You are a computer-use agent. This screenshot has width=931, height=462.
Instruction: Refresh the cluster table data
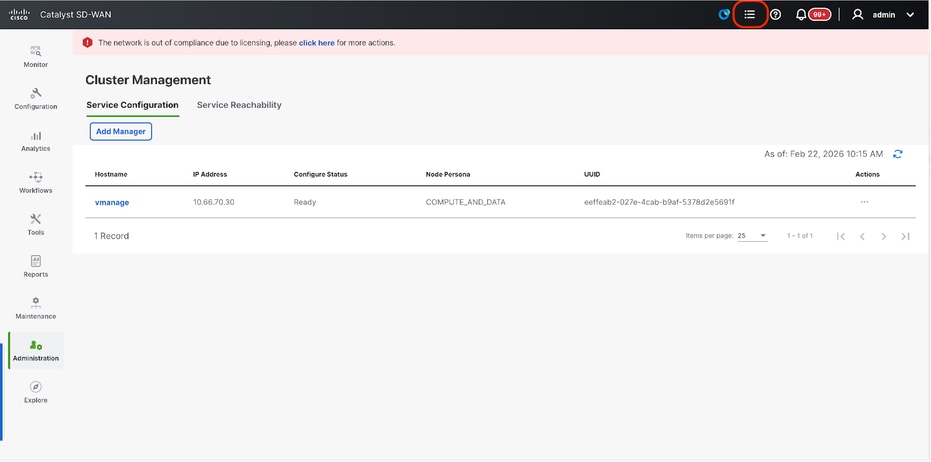coord(898,154)
